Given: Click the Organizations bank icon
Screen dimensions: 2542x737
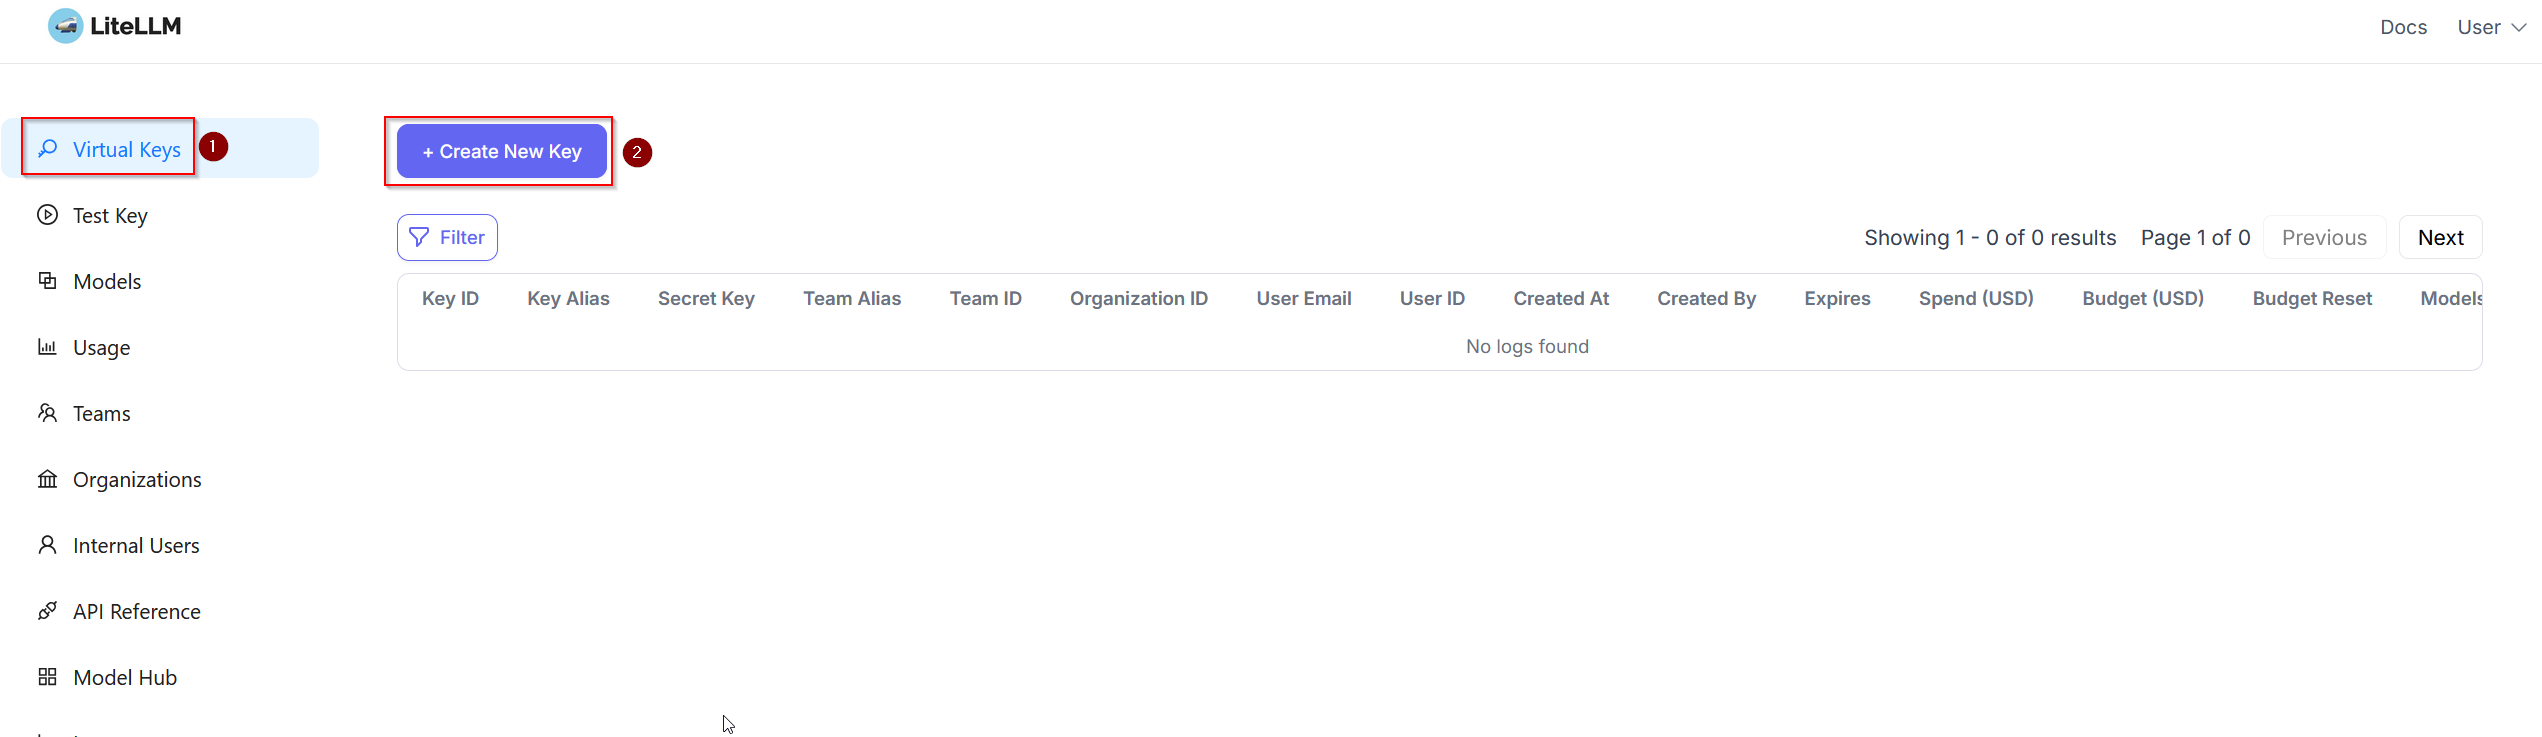Looking at the screenshot, I should click(47, 479).
